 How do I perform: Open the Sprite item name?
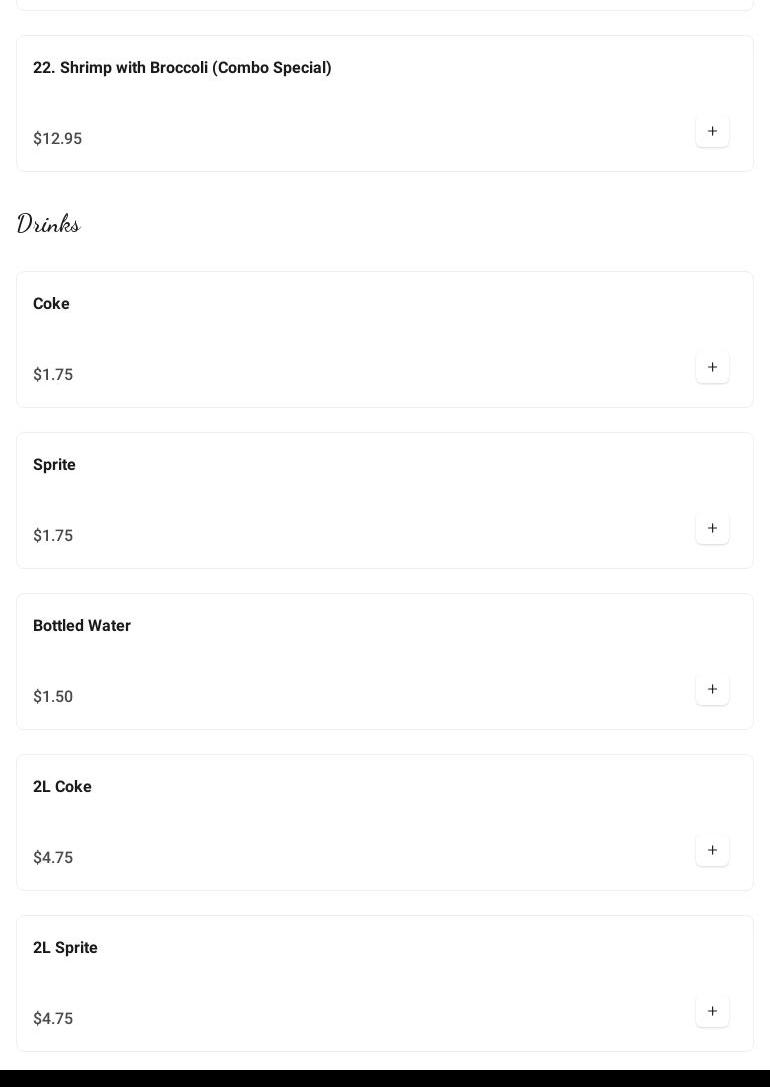click(x=54, y=465)
